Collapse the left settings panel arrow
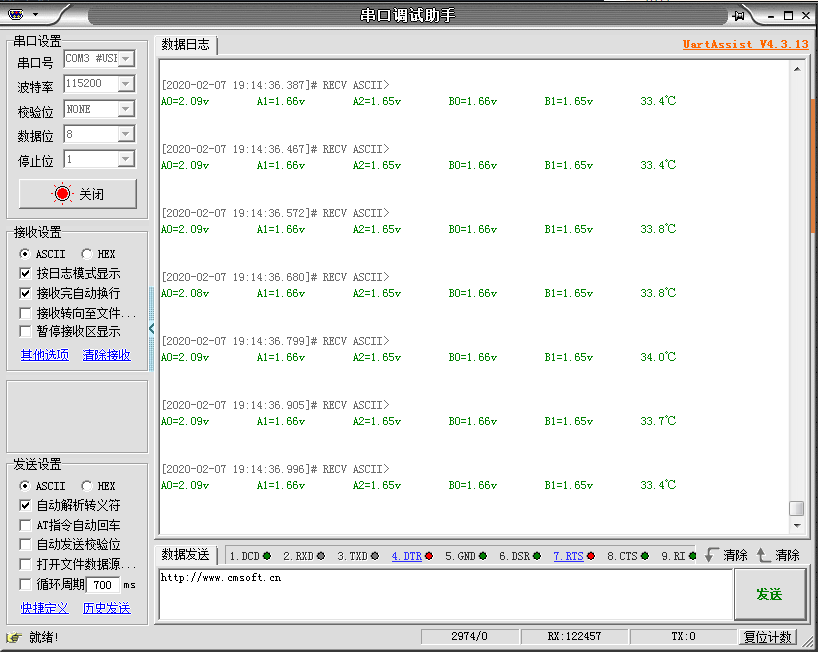Viewport: 818px width, 652px height. 151,329
